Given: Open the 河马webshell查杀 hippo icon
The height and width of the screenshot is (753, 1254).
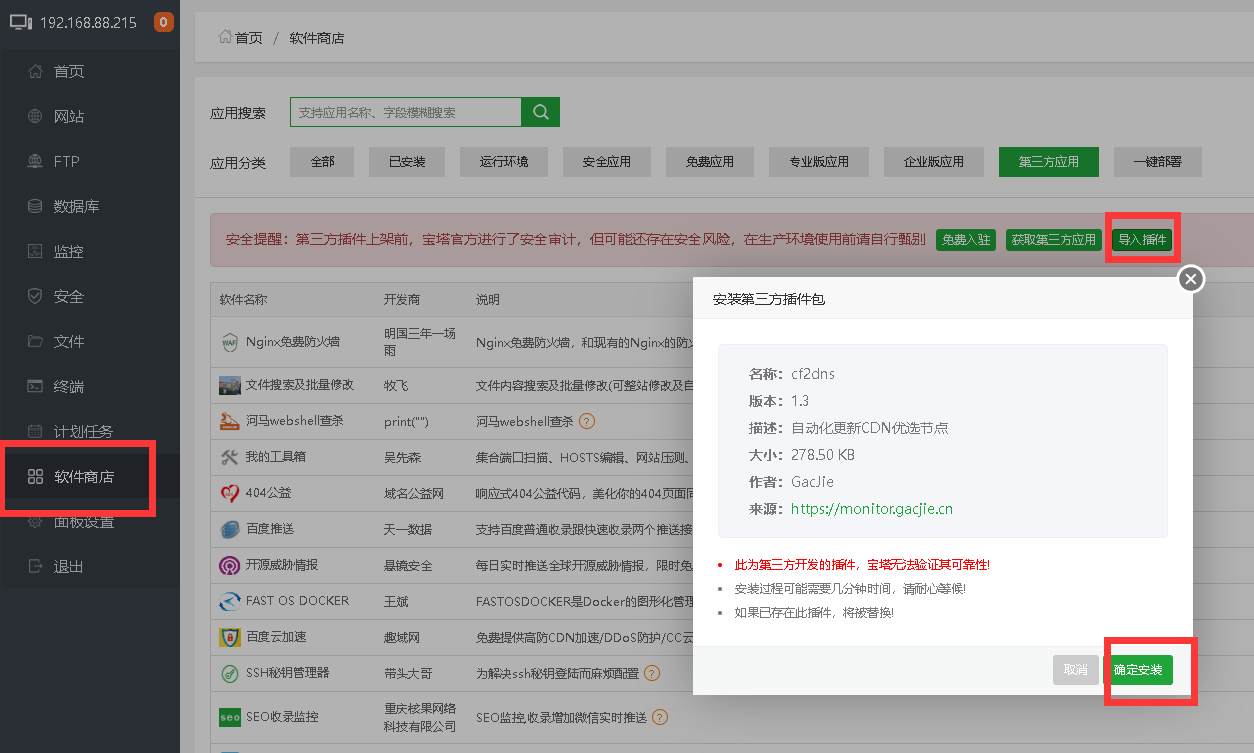Looking at the screenshot, I should coord(230,421).
